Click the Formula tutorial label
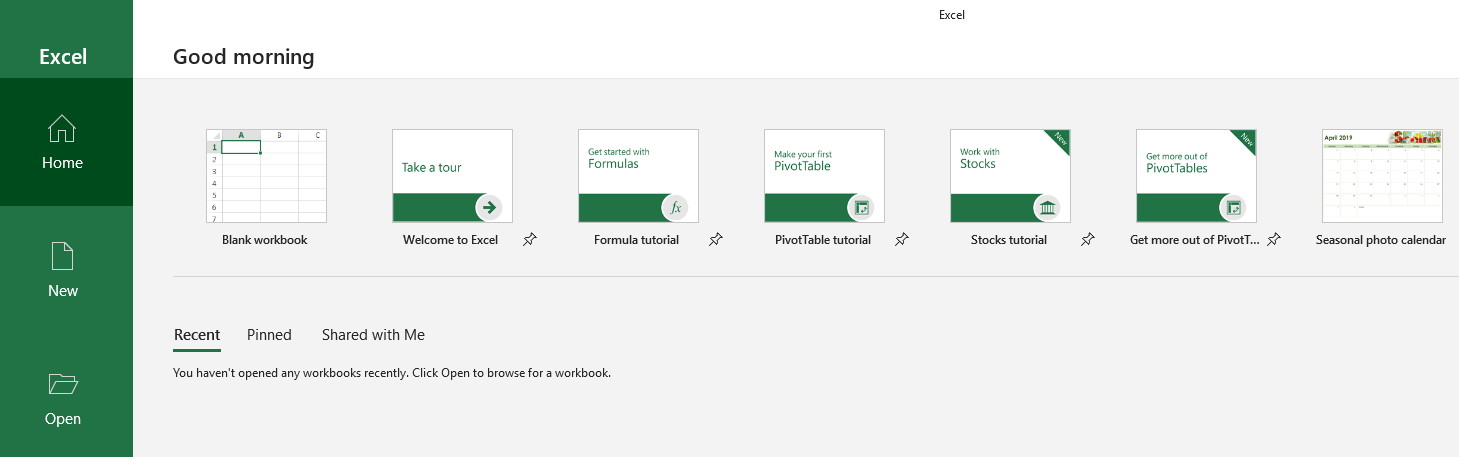This screenshot has height=457, width=1459. [x=636, y=240]
